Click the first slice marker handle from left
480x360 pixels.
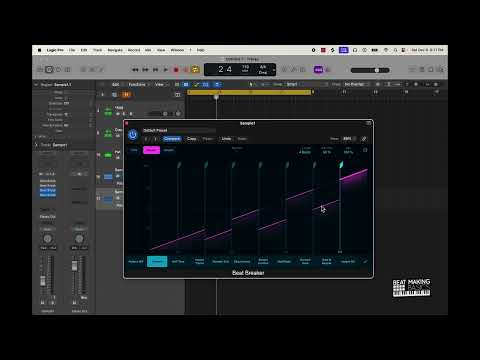point(179,165)
